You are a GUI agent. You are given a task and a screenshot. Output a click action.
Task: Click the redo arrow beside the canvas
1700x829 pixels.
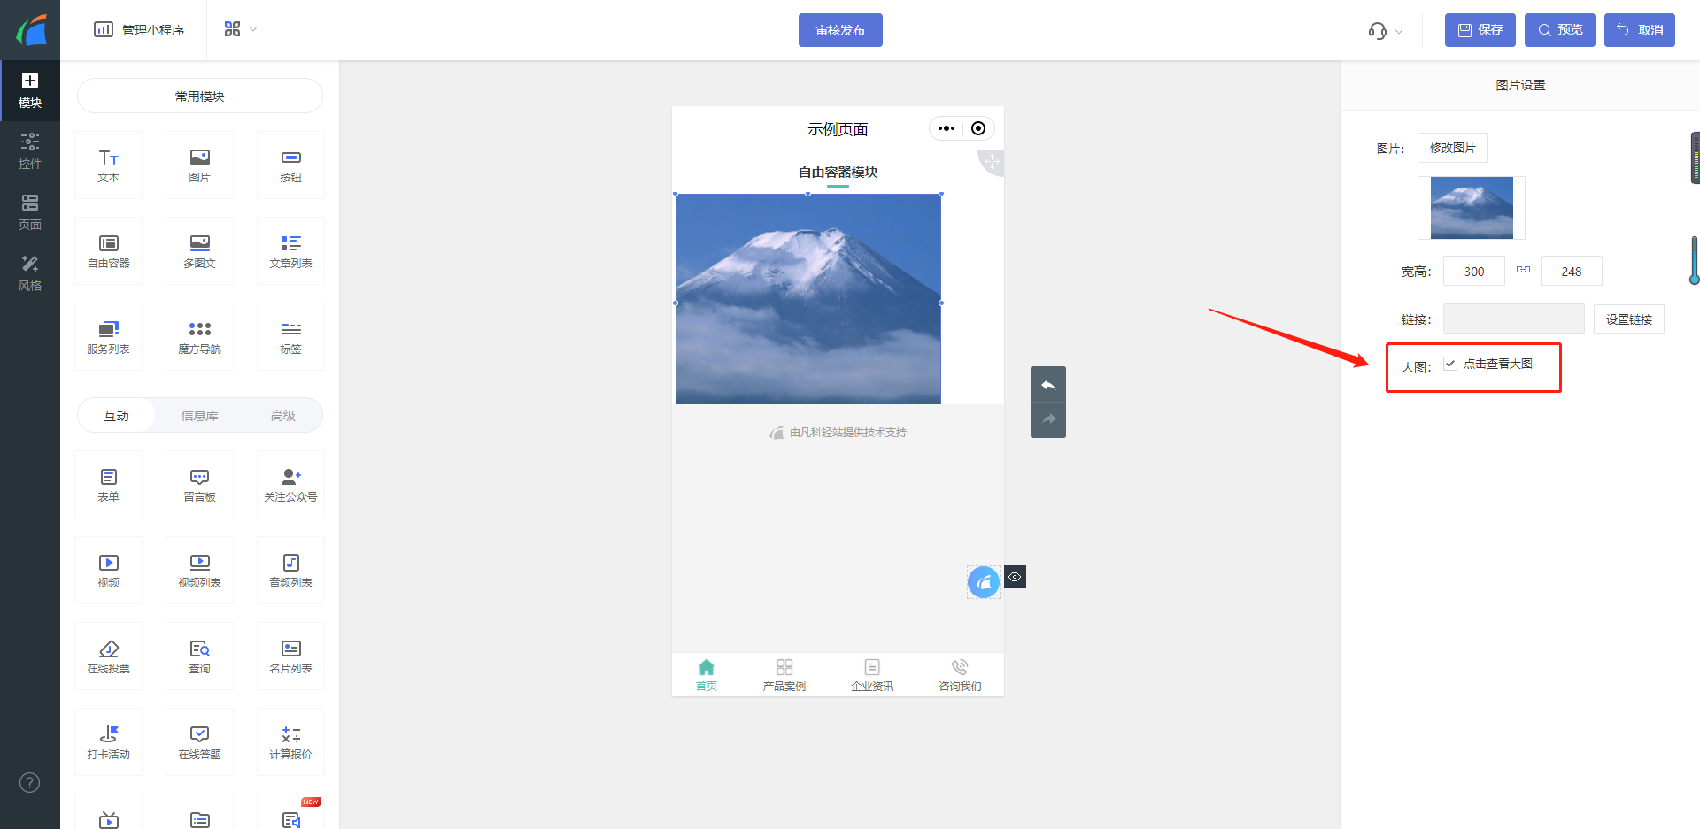point(1048,419)
